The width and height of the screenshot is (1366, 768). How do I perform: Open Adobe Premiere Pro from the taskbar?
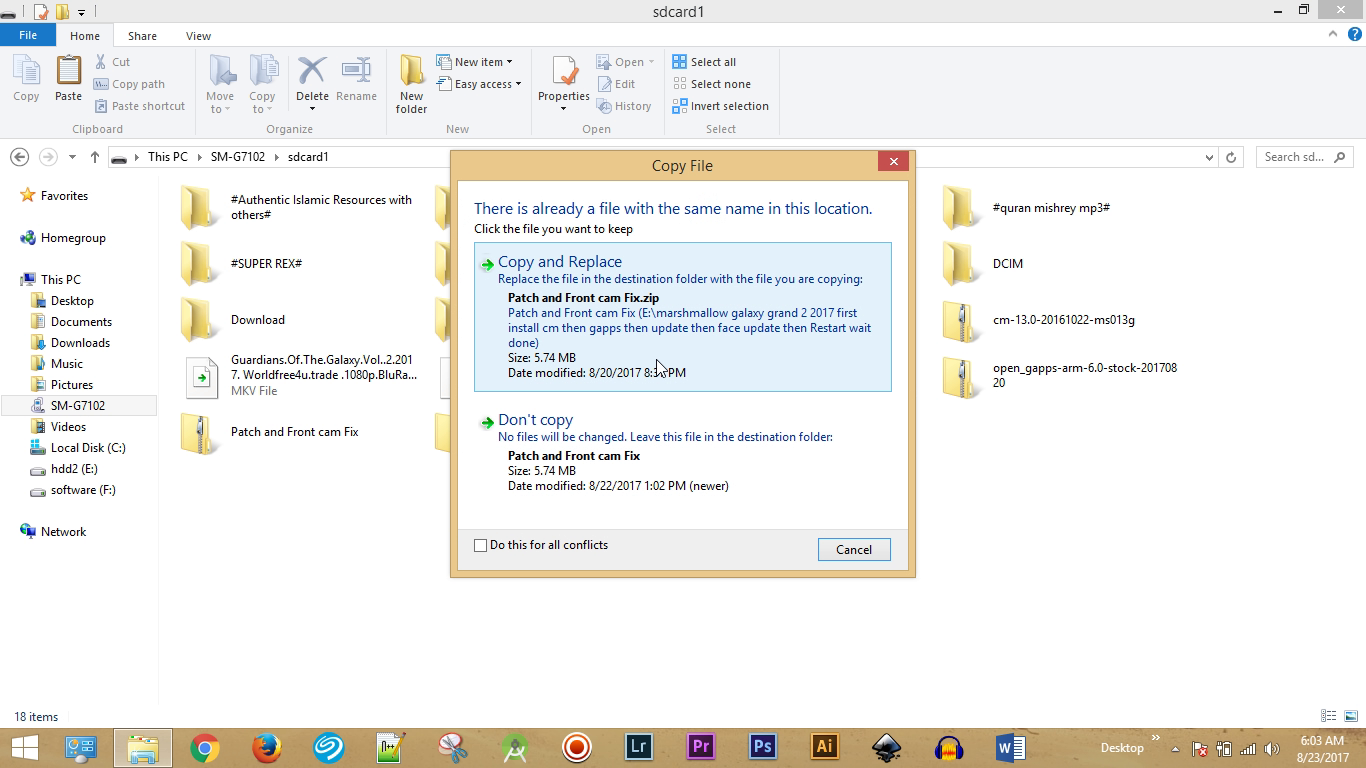pos(700,748)
